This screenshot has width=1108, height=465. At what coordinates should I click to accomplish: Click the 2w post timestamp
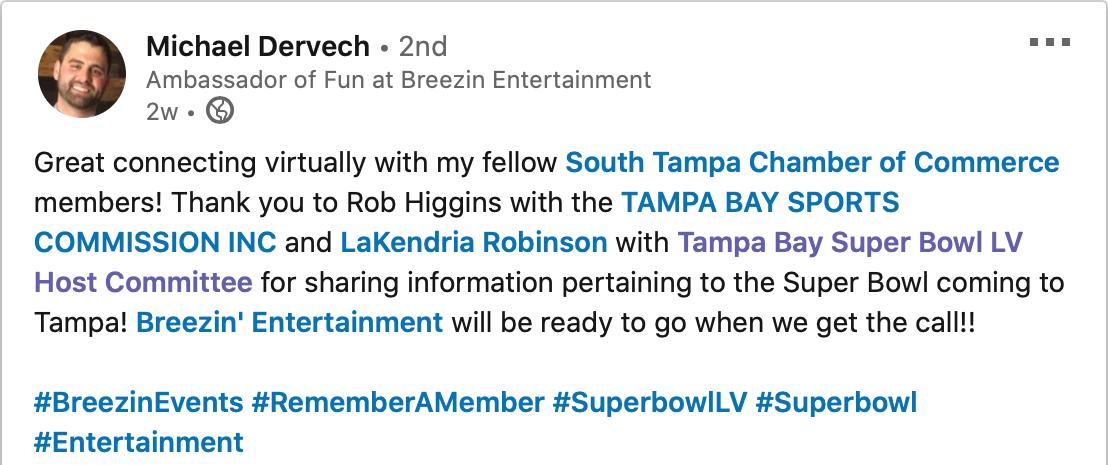(x=162, y=112)
